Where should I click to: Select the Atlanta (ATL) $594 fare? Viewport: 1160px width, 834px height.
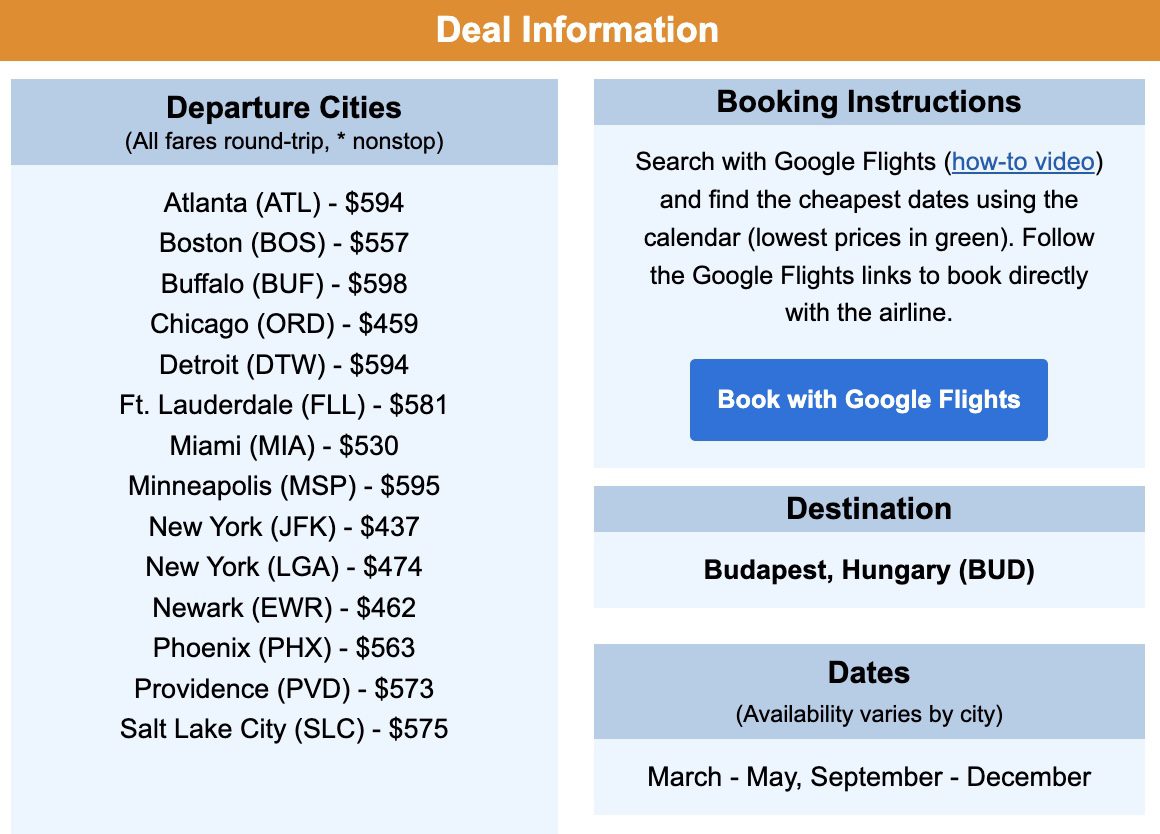[283, 203]
